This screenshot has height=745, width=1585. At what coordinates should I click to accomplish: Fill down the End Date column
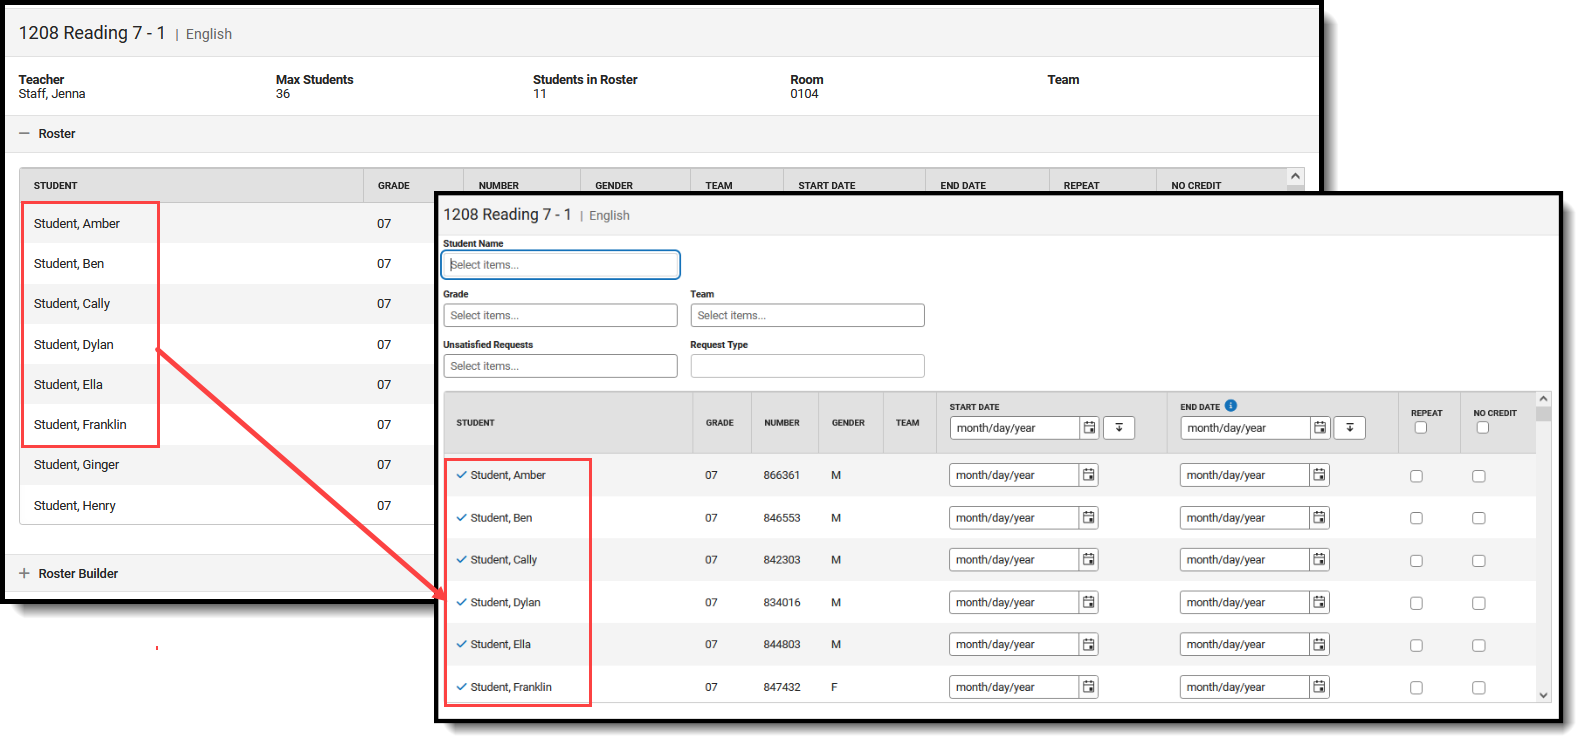tap(1350, 428)
